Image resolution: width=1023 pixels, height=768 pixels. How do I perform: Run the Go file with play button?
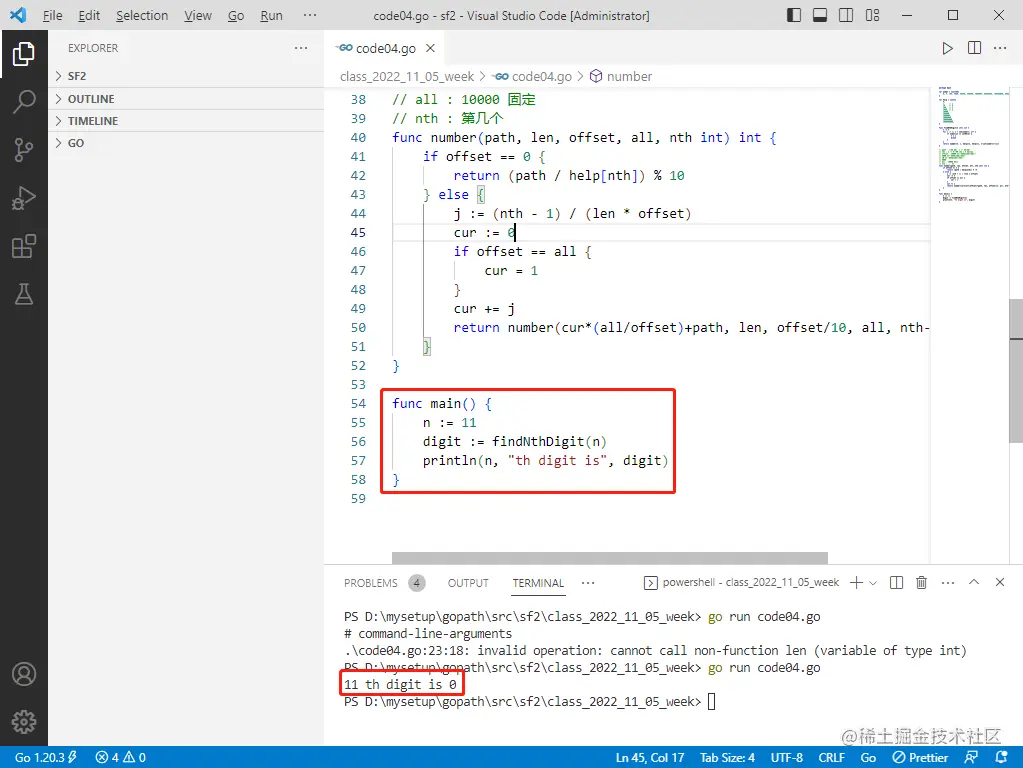(947, 48)
